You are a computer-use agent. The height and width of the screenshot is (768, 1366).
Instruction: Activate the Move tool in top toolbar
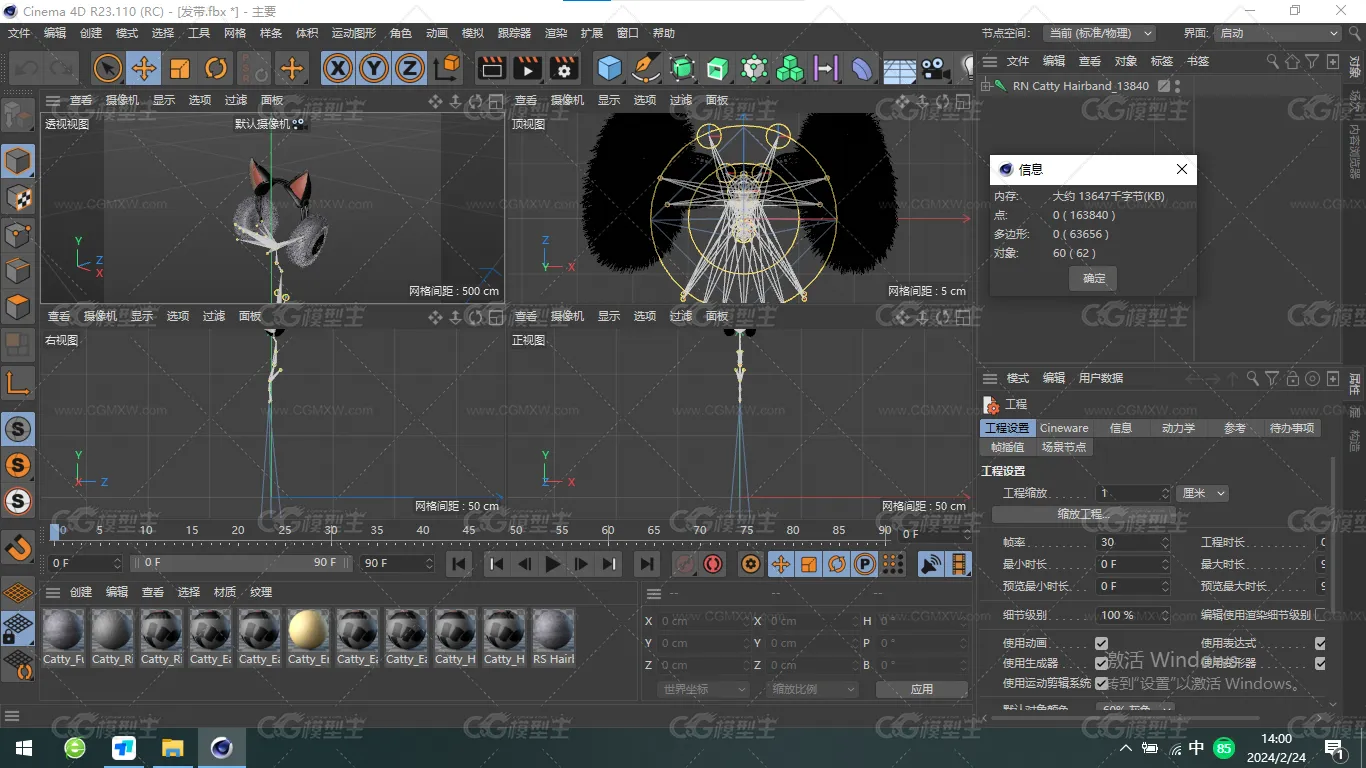pos(143,68)
